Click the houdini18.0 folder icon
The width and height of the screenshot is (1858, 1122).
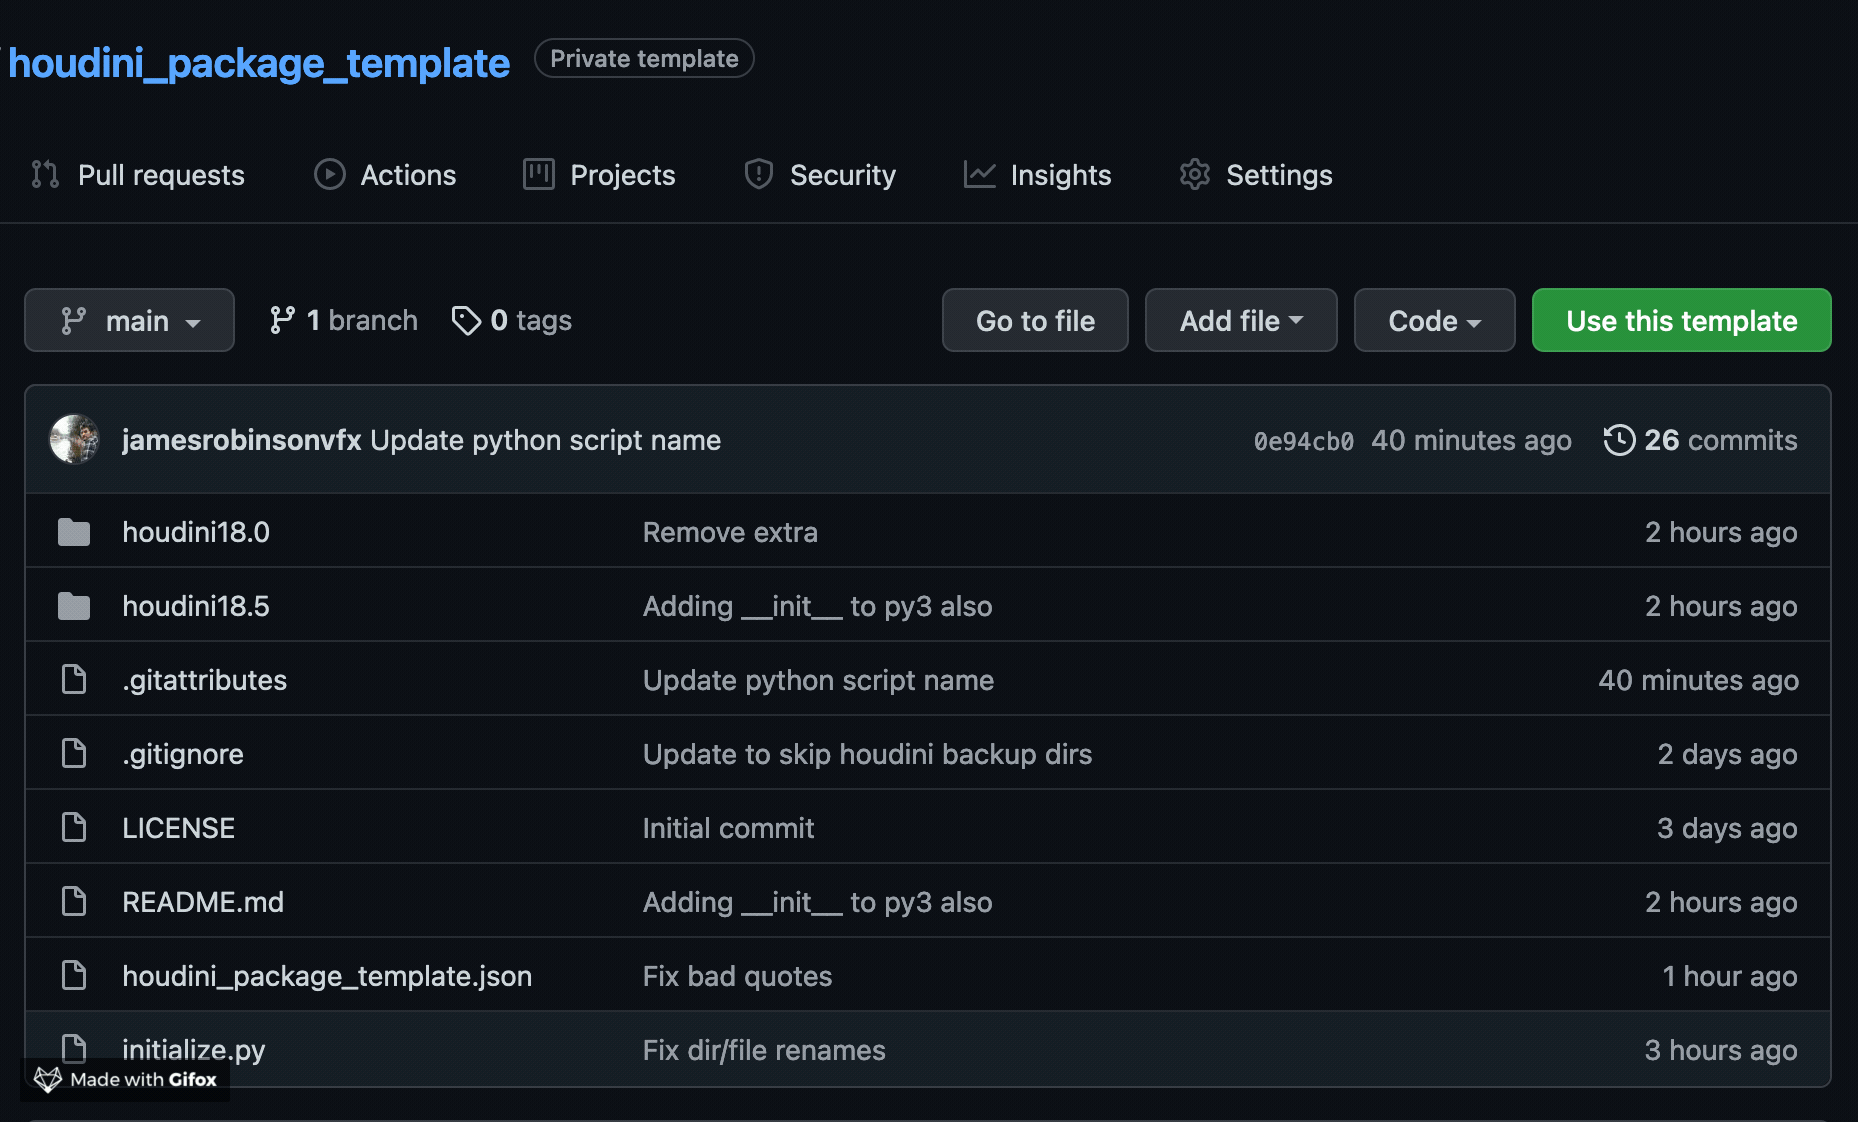[74, 532]
